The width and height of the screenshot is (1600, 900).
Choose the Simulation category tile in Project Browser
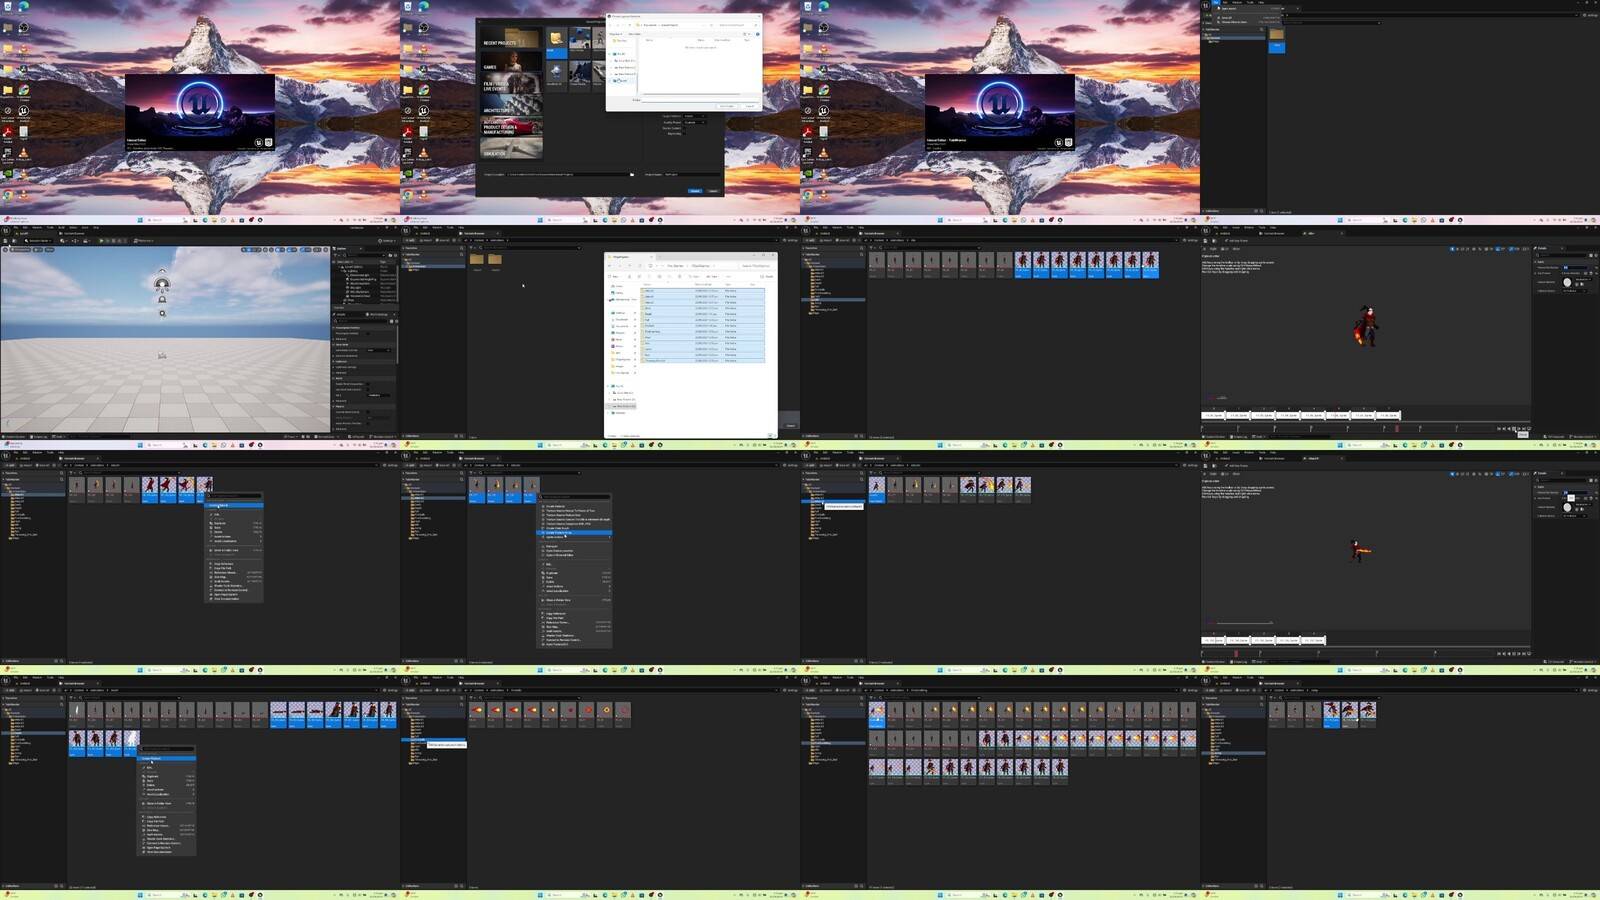click(511, 148)
